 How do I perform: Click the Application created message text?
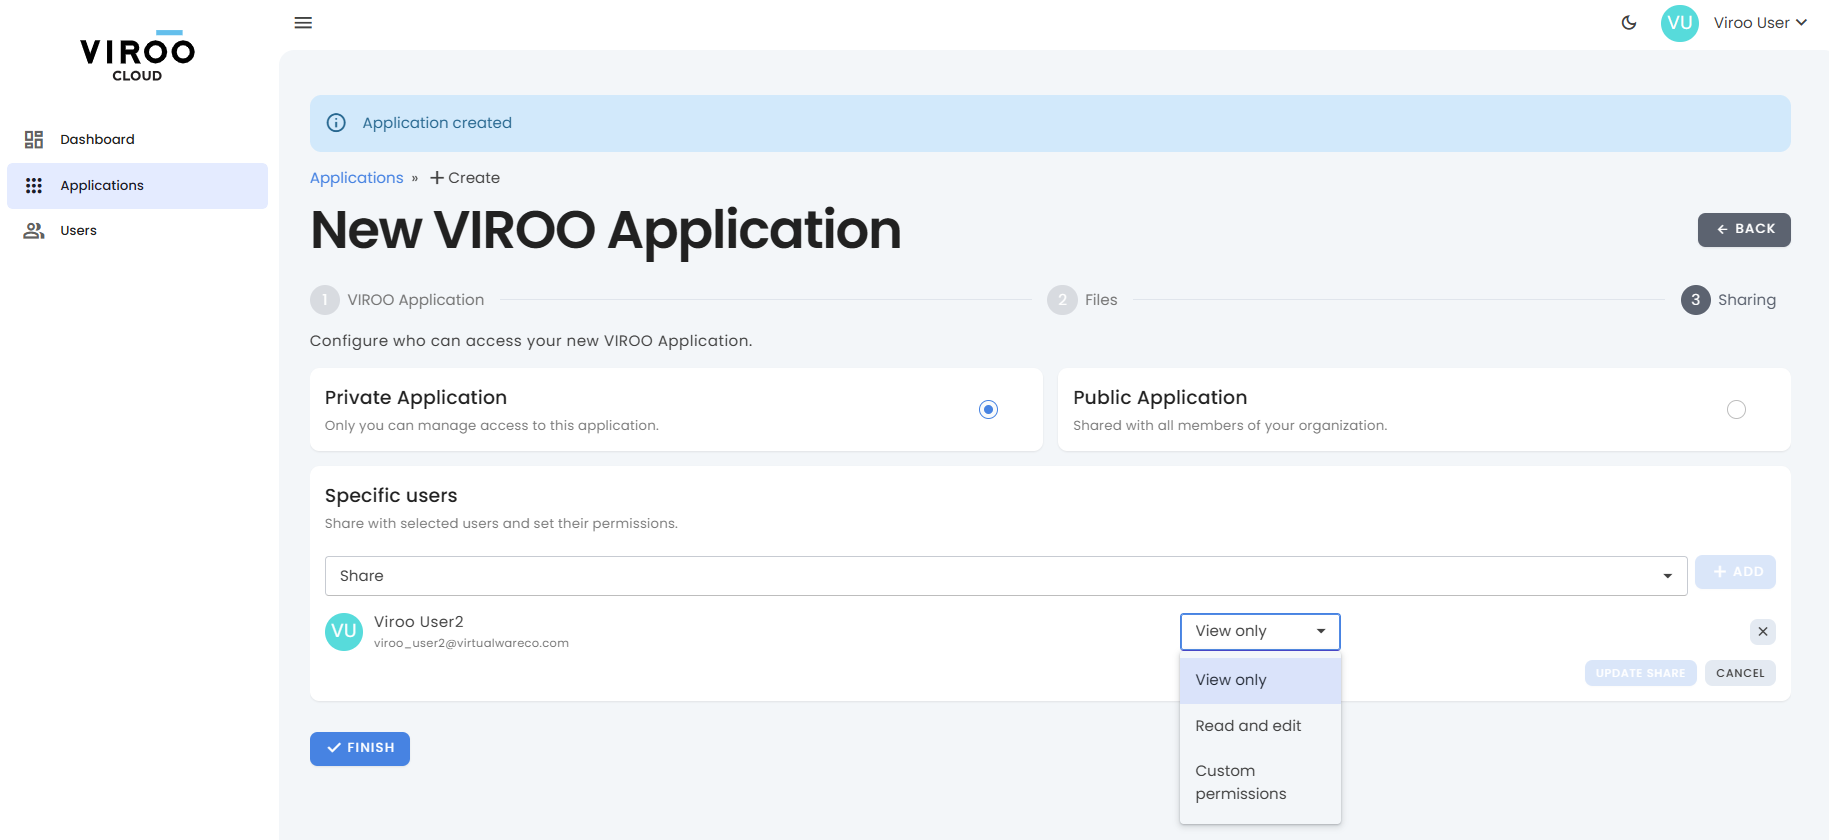pos(437,123)
